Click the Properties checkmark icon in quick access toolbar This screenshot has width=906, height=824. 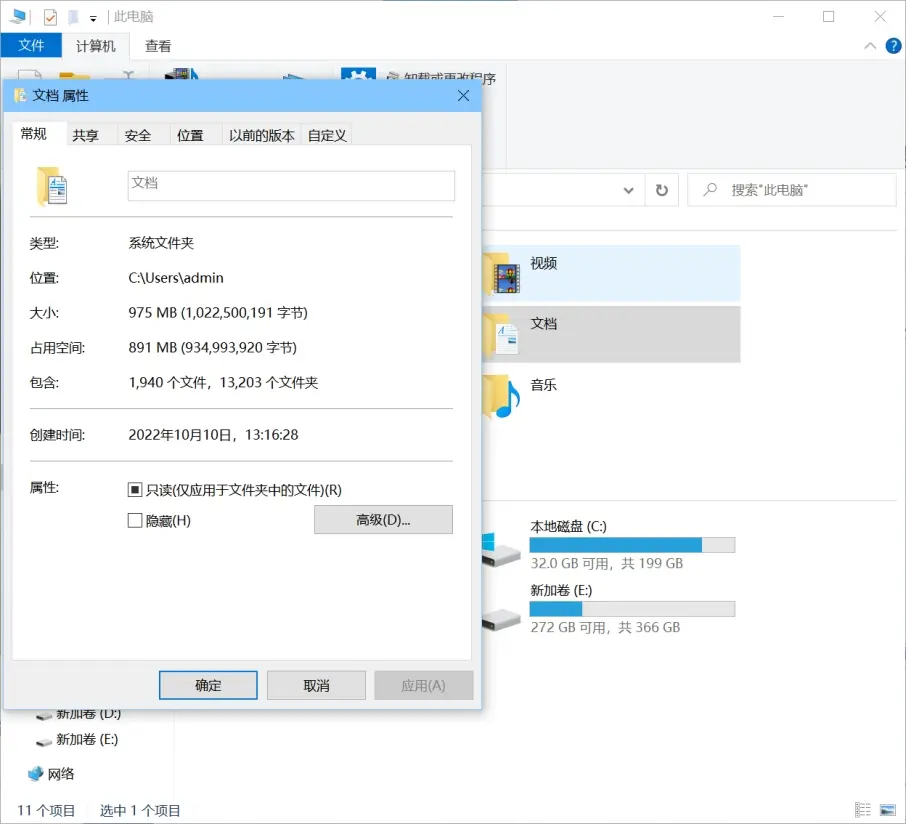(50, 17)
